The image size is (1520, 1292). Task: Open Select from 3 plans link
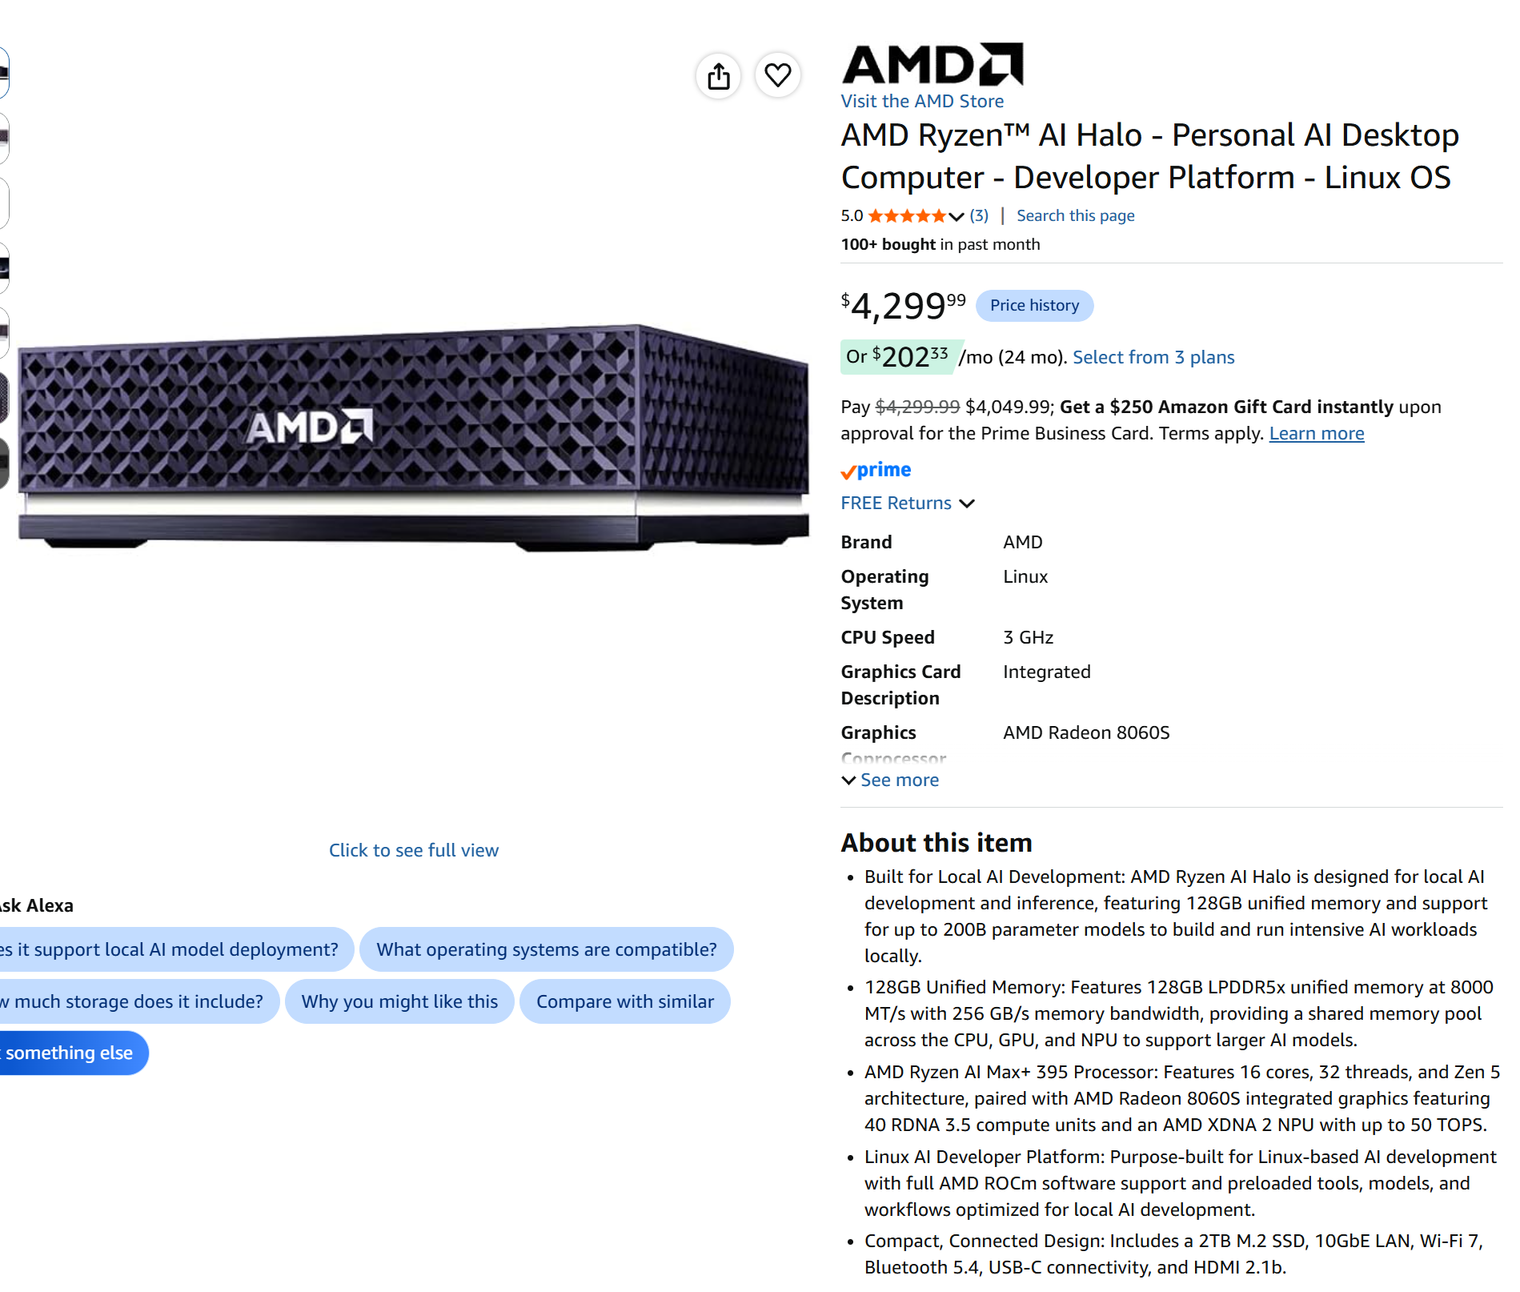point(1153,357)
